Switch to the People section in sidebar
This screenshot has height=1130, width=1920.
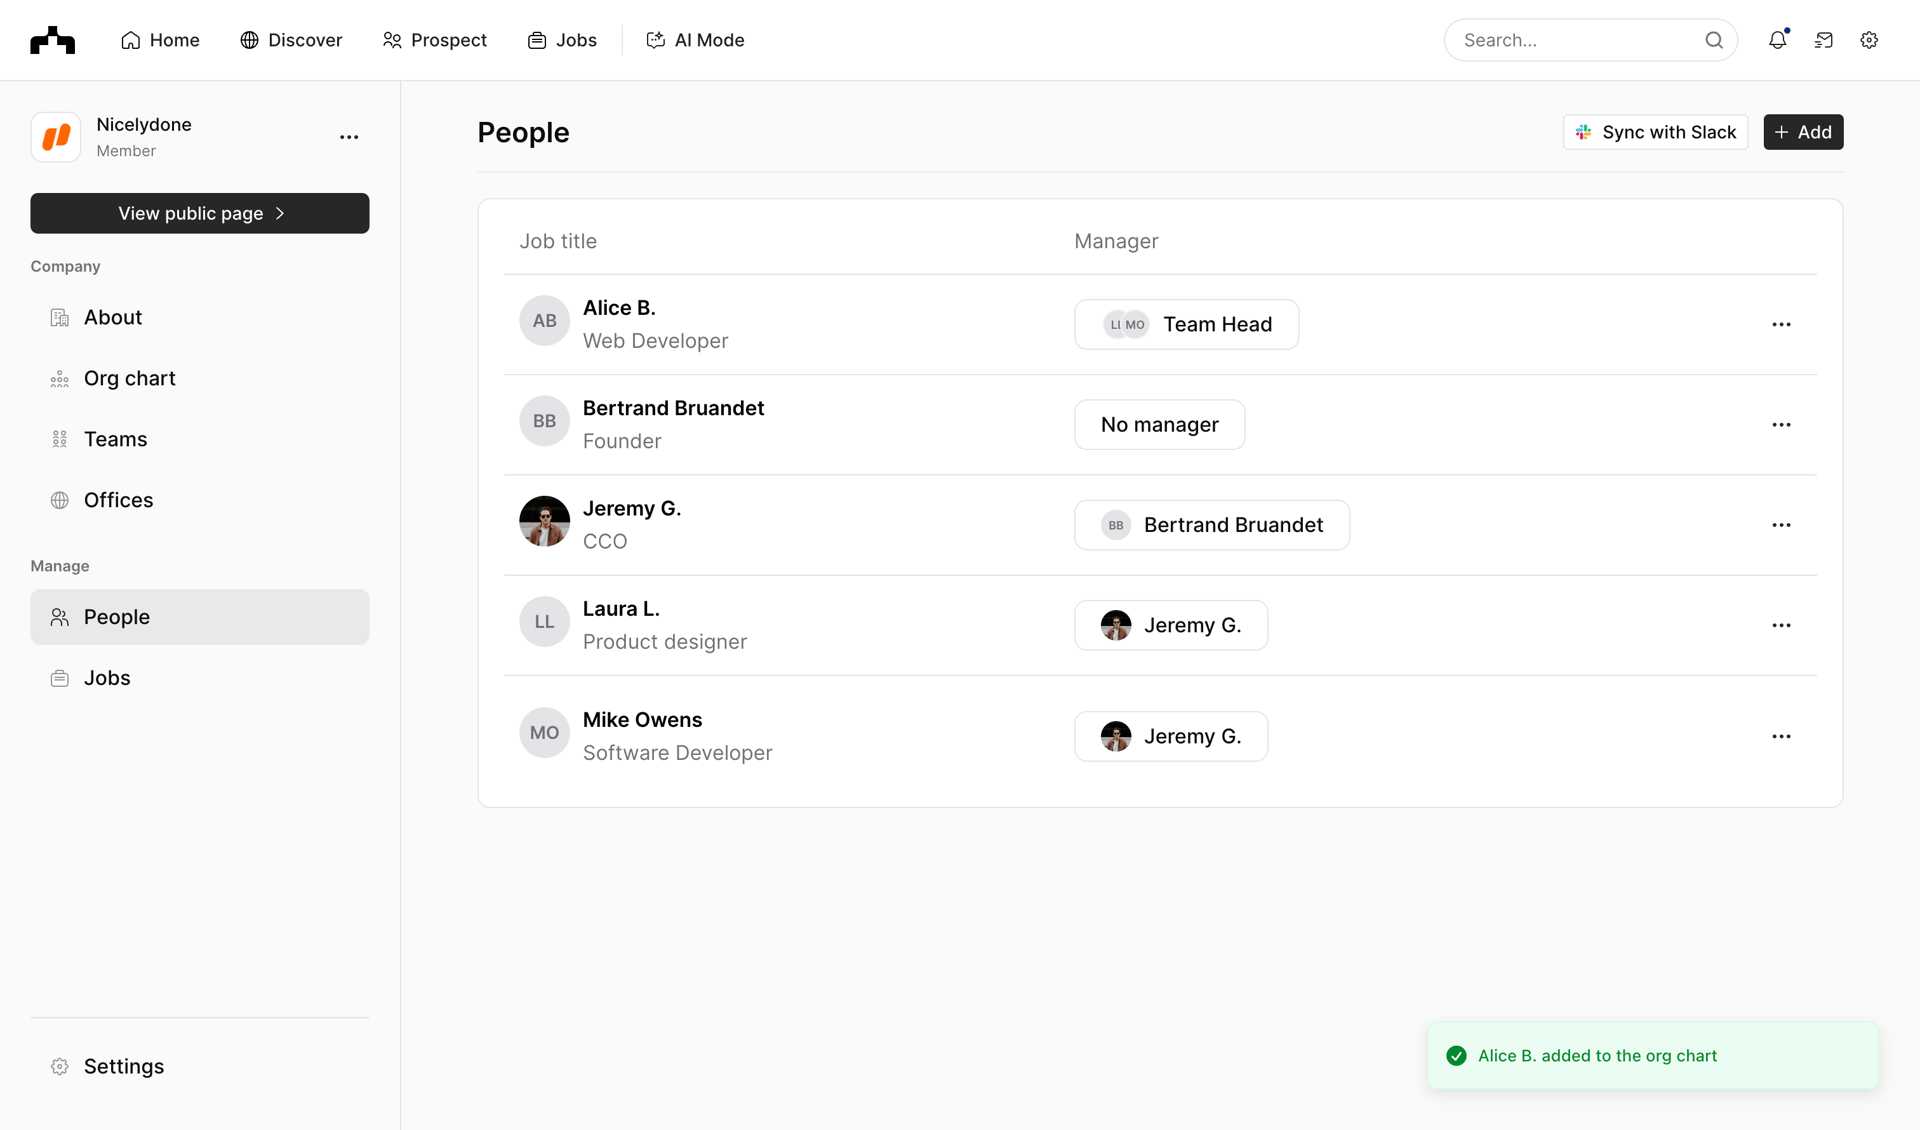point(116,617)
